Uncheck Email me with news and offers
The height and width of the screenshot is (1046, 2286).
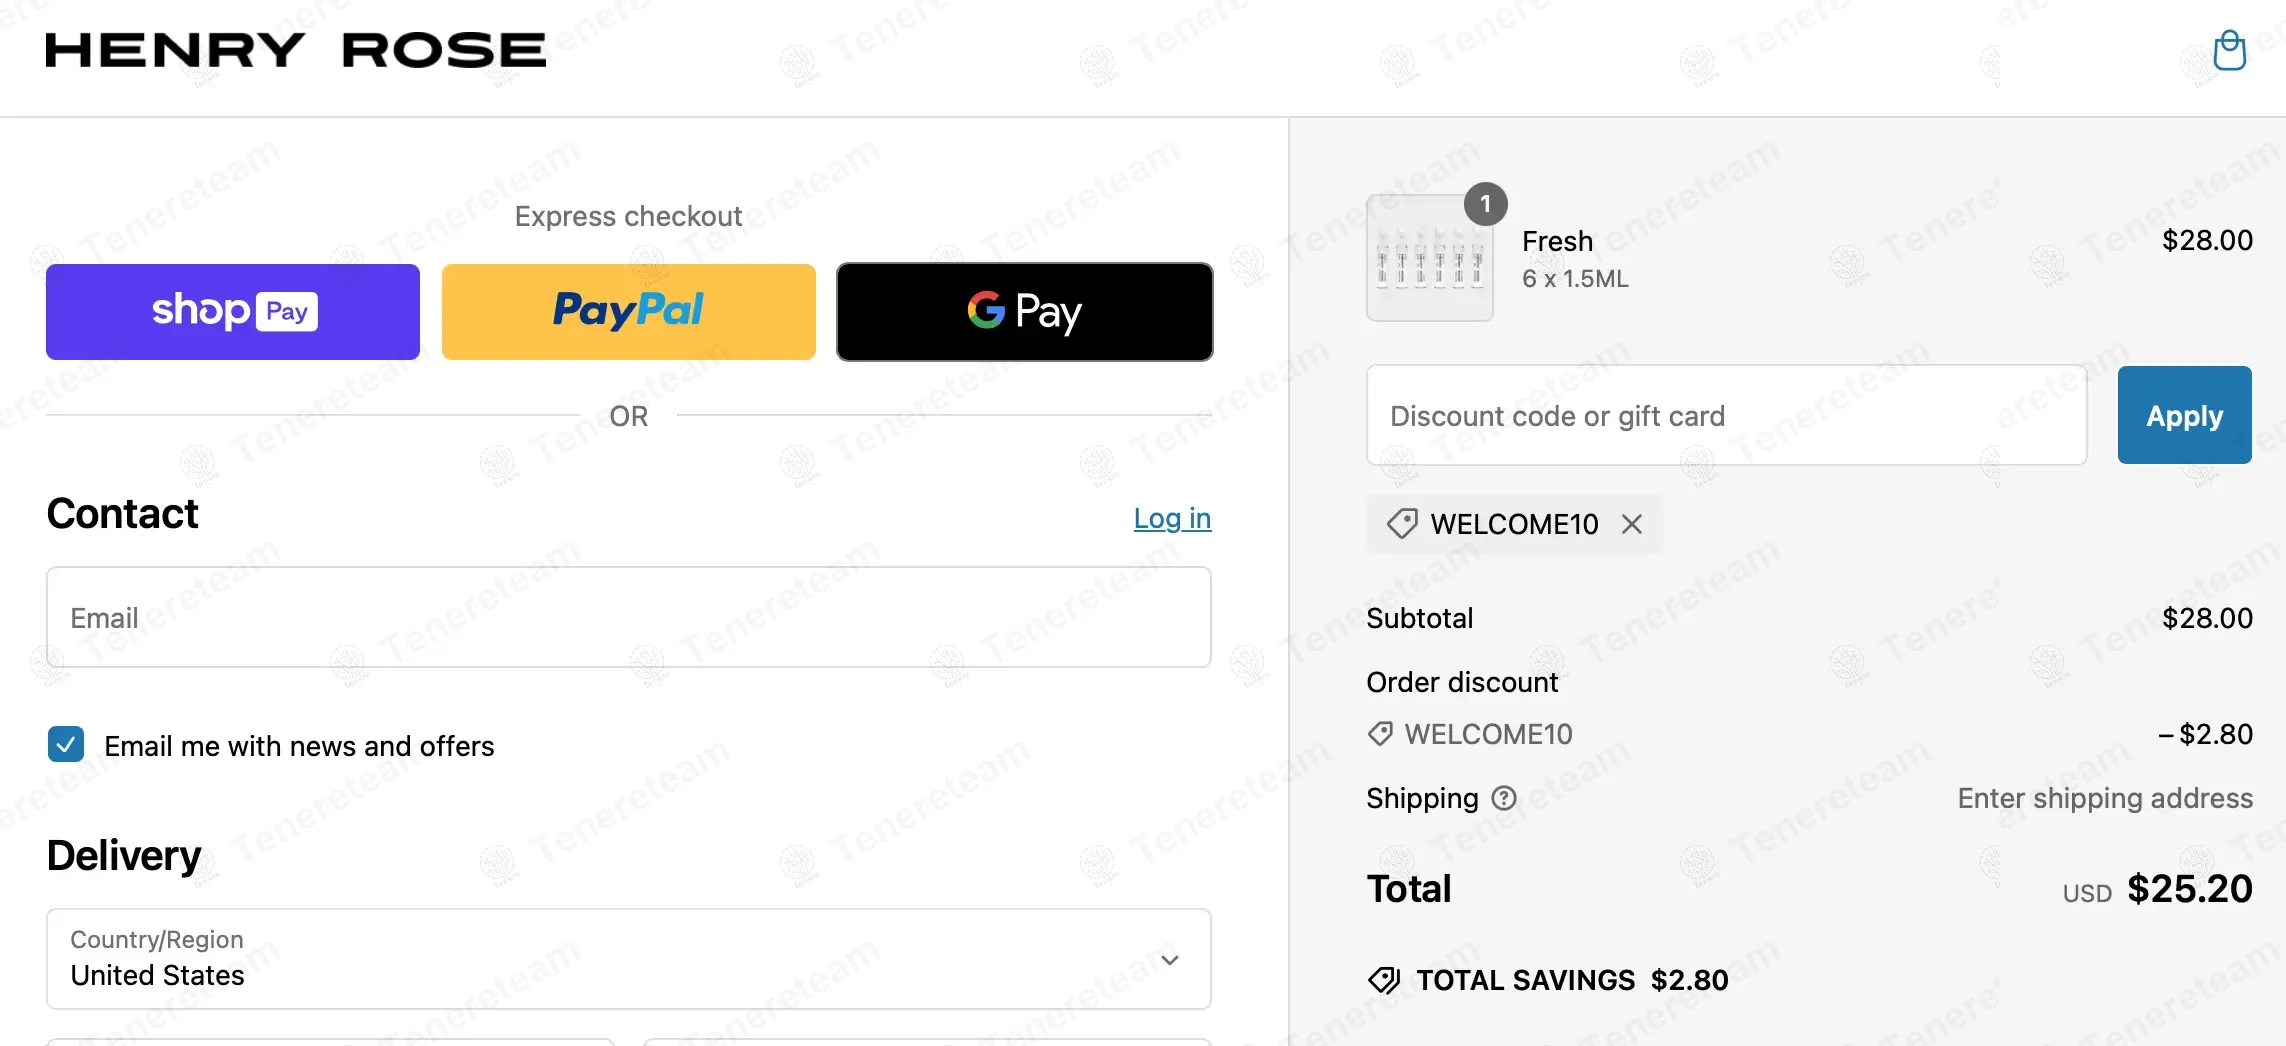[x=66, y=745]
